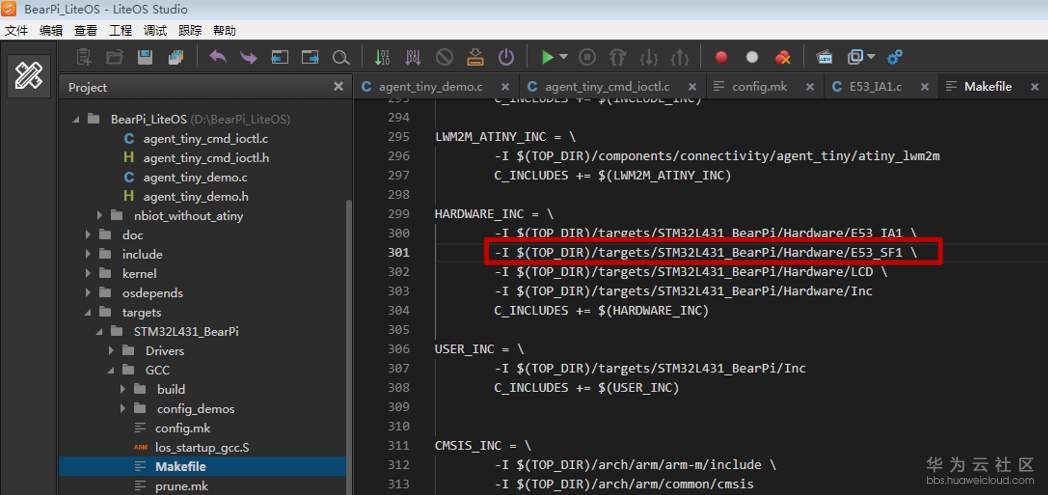Click the pencil-ruler sidebar icon
Screen dimensions: 1048x495
29,75
